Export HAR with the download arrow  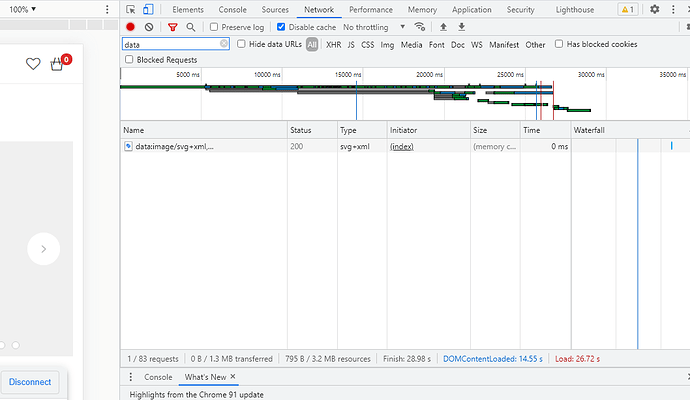pos(461,27)
